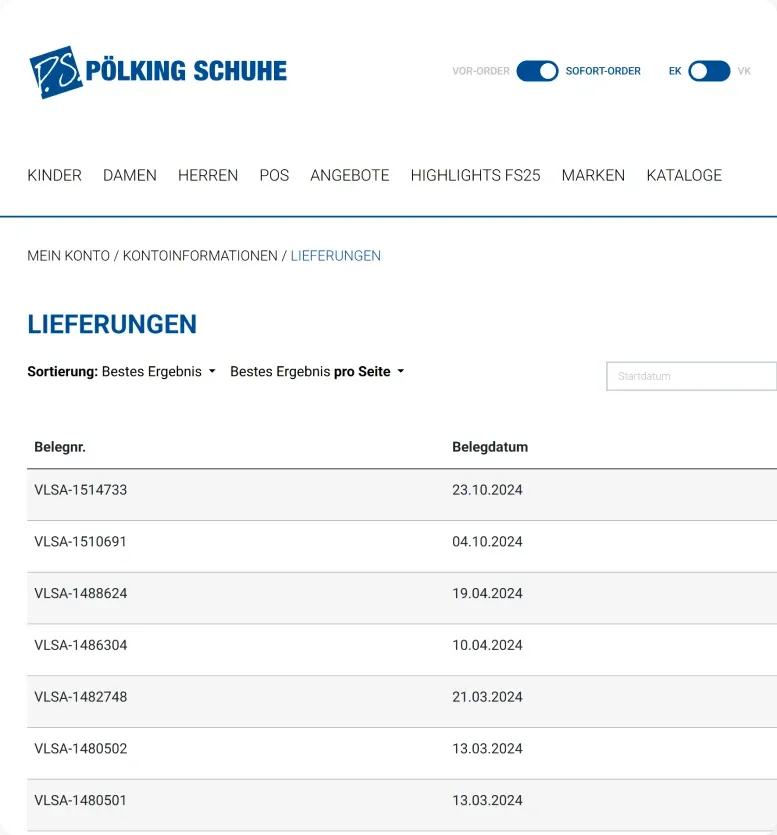
Task: Open Highlights FS25 in navigation
Action: tap(475, 175)
